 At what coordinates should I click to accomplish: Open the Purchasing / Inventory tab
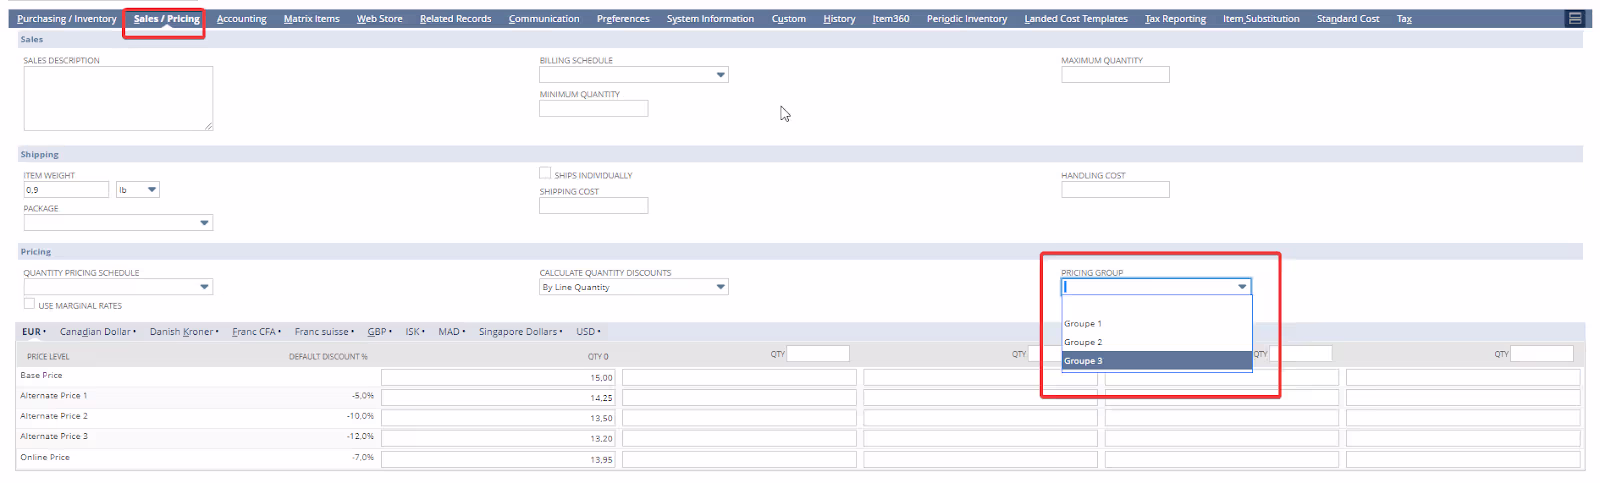pyautogui.click(x=66, y=19)
